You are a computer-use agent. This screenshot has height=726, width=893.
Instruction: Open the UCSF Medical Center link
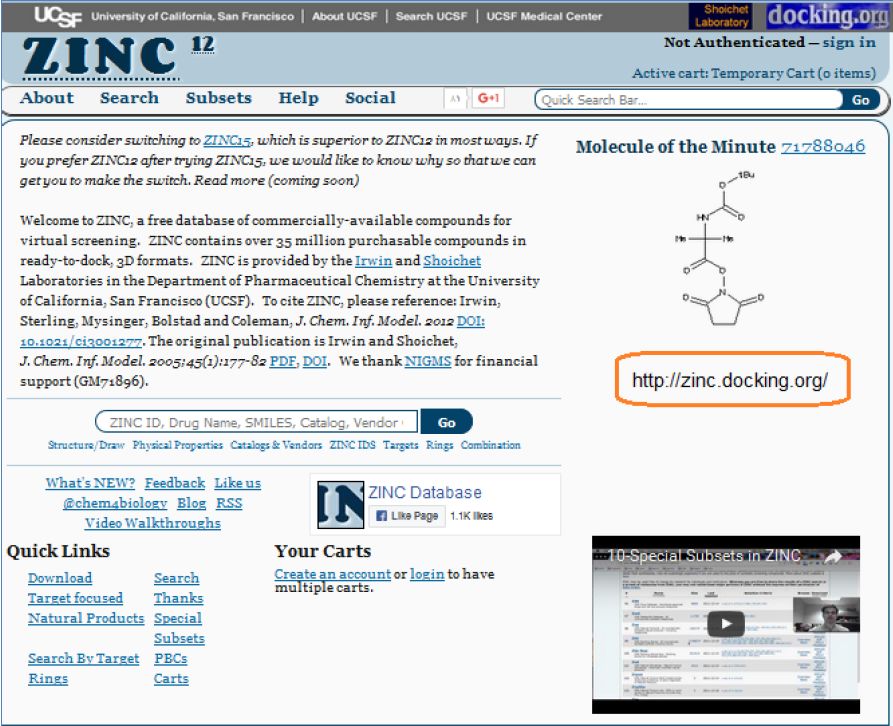click(544, 17)
